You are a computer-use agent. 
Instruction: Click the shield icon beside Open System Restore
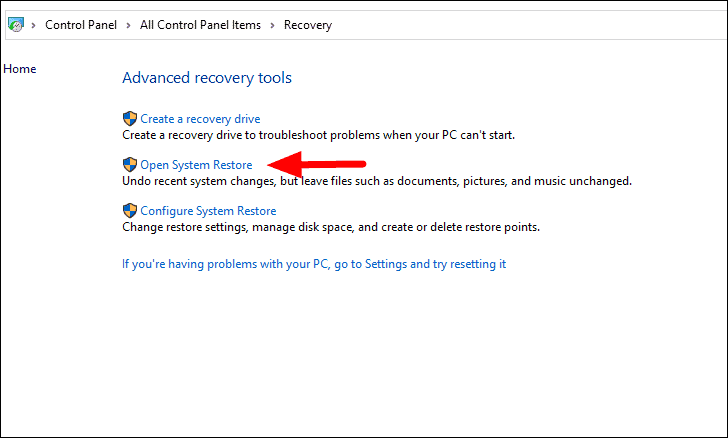[130, 164]
